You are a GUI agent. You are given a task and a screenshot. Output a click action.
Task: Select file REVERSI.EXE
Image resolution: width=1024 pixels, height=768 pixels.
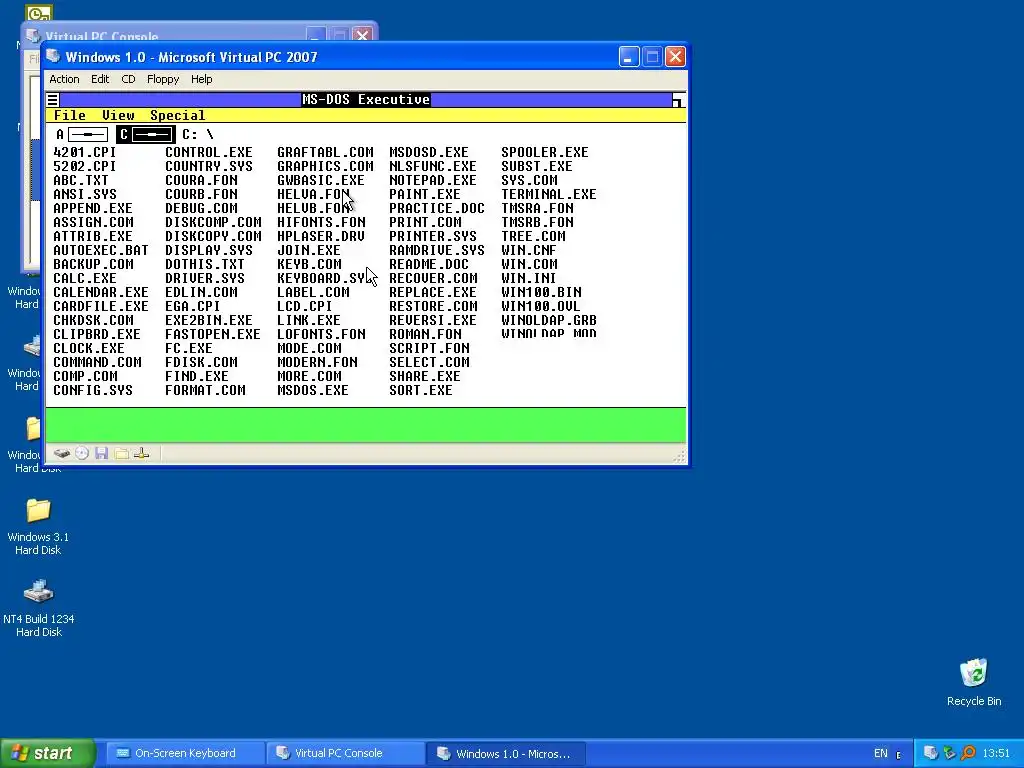pos(432,321)
